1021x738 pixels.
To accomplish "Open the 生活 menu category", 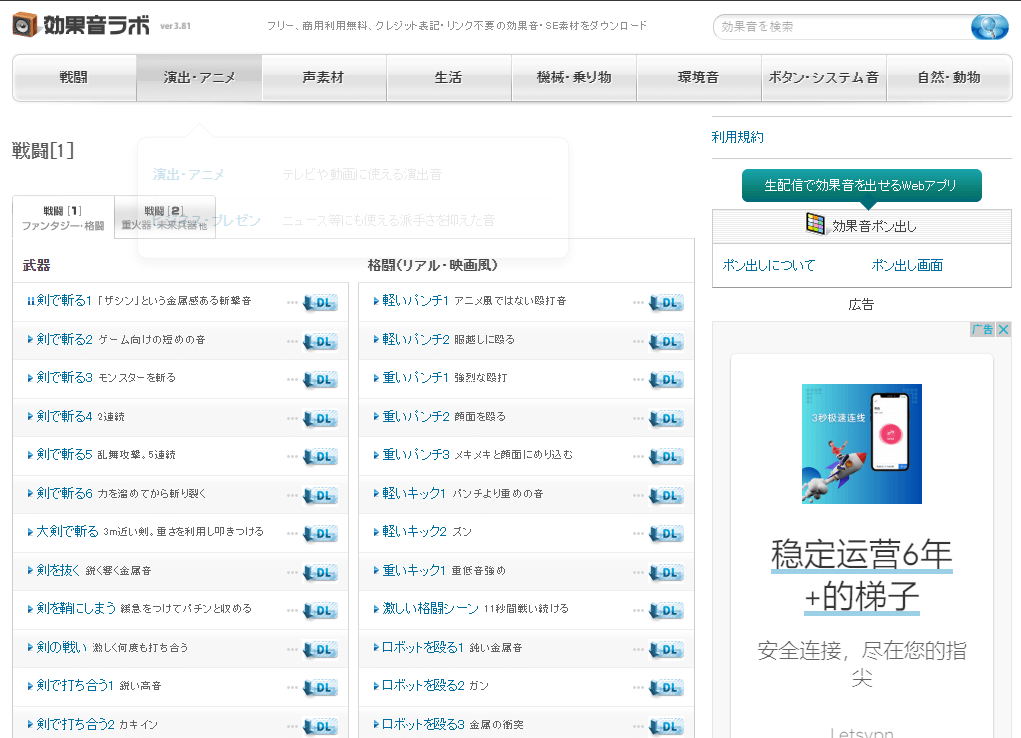I will (x=449, y=78).
